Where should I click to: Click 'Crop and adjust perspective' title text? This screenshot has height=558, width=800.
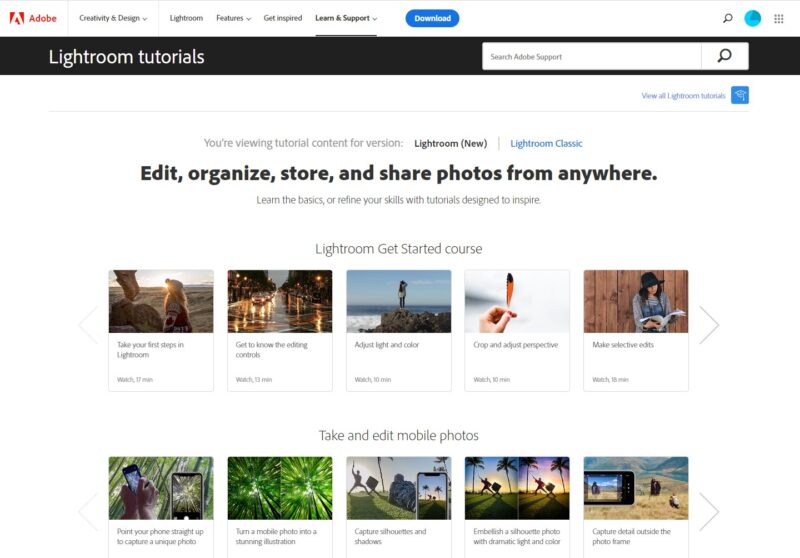pyautogui.click(x=515, y=345)
